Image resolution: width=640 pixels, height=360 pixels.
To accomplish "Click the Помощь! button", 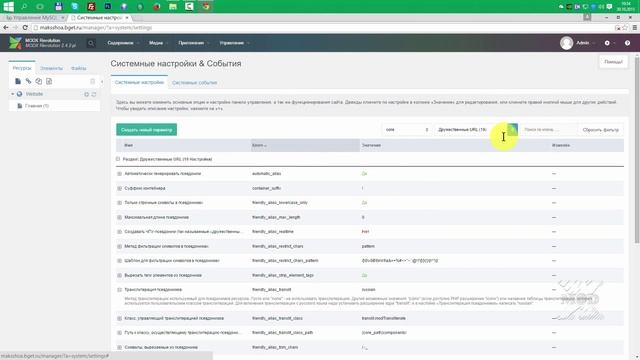I will (x=613, y=62).
